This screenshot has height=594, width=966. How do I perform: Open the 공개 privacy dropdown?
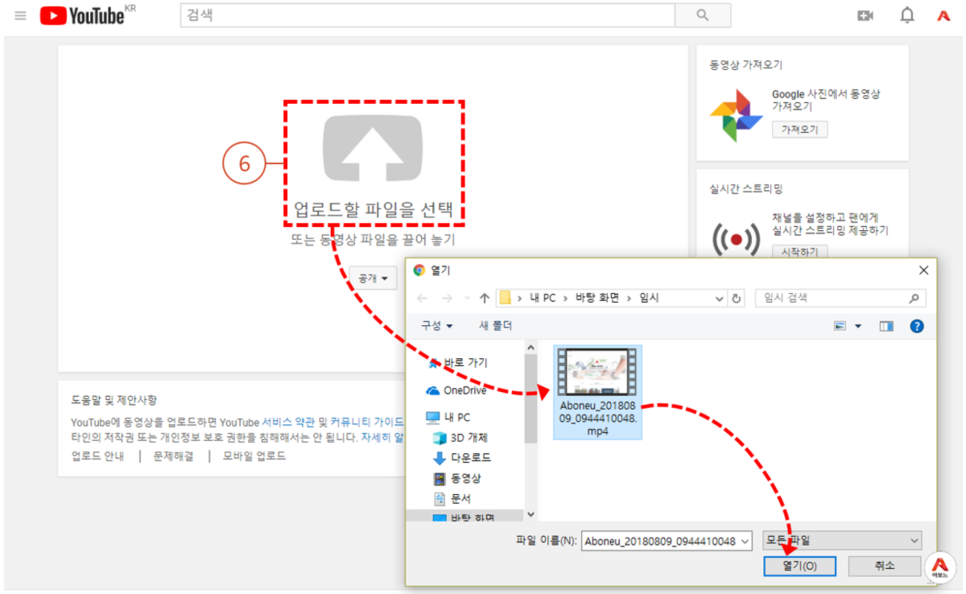pos(373,279)
